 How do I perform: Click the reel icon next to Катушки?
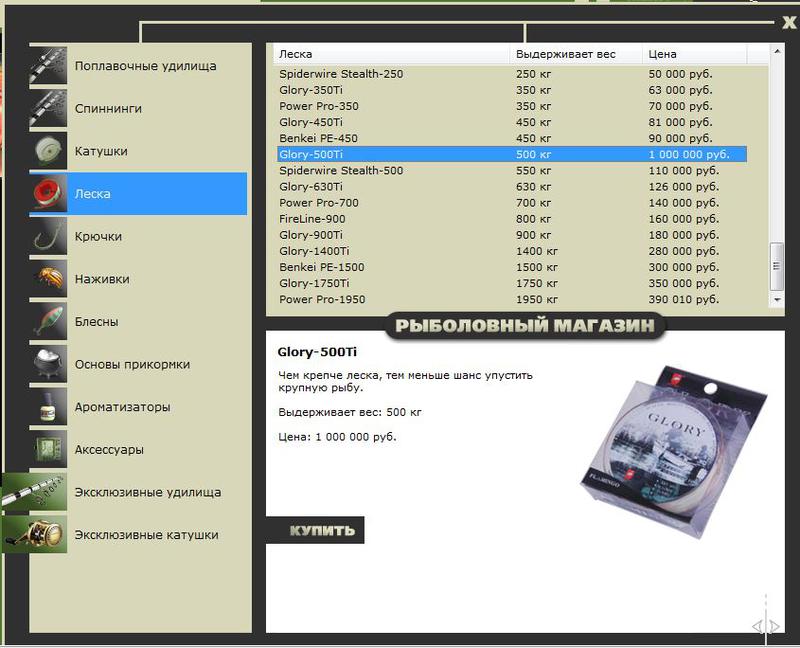pyautogui.click(x=48, y=151)
